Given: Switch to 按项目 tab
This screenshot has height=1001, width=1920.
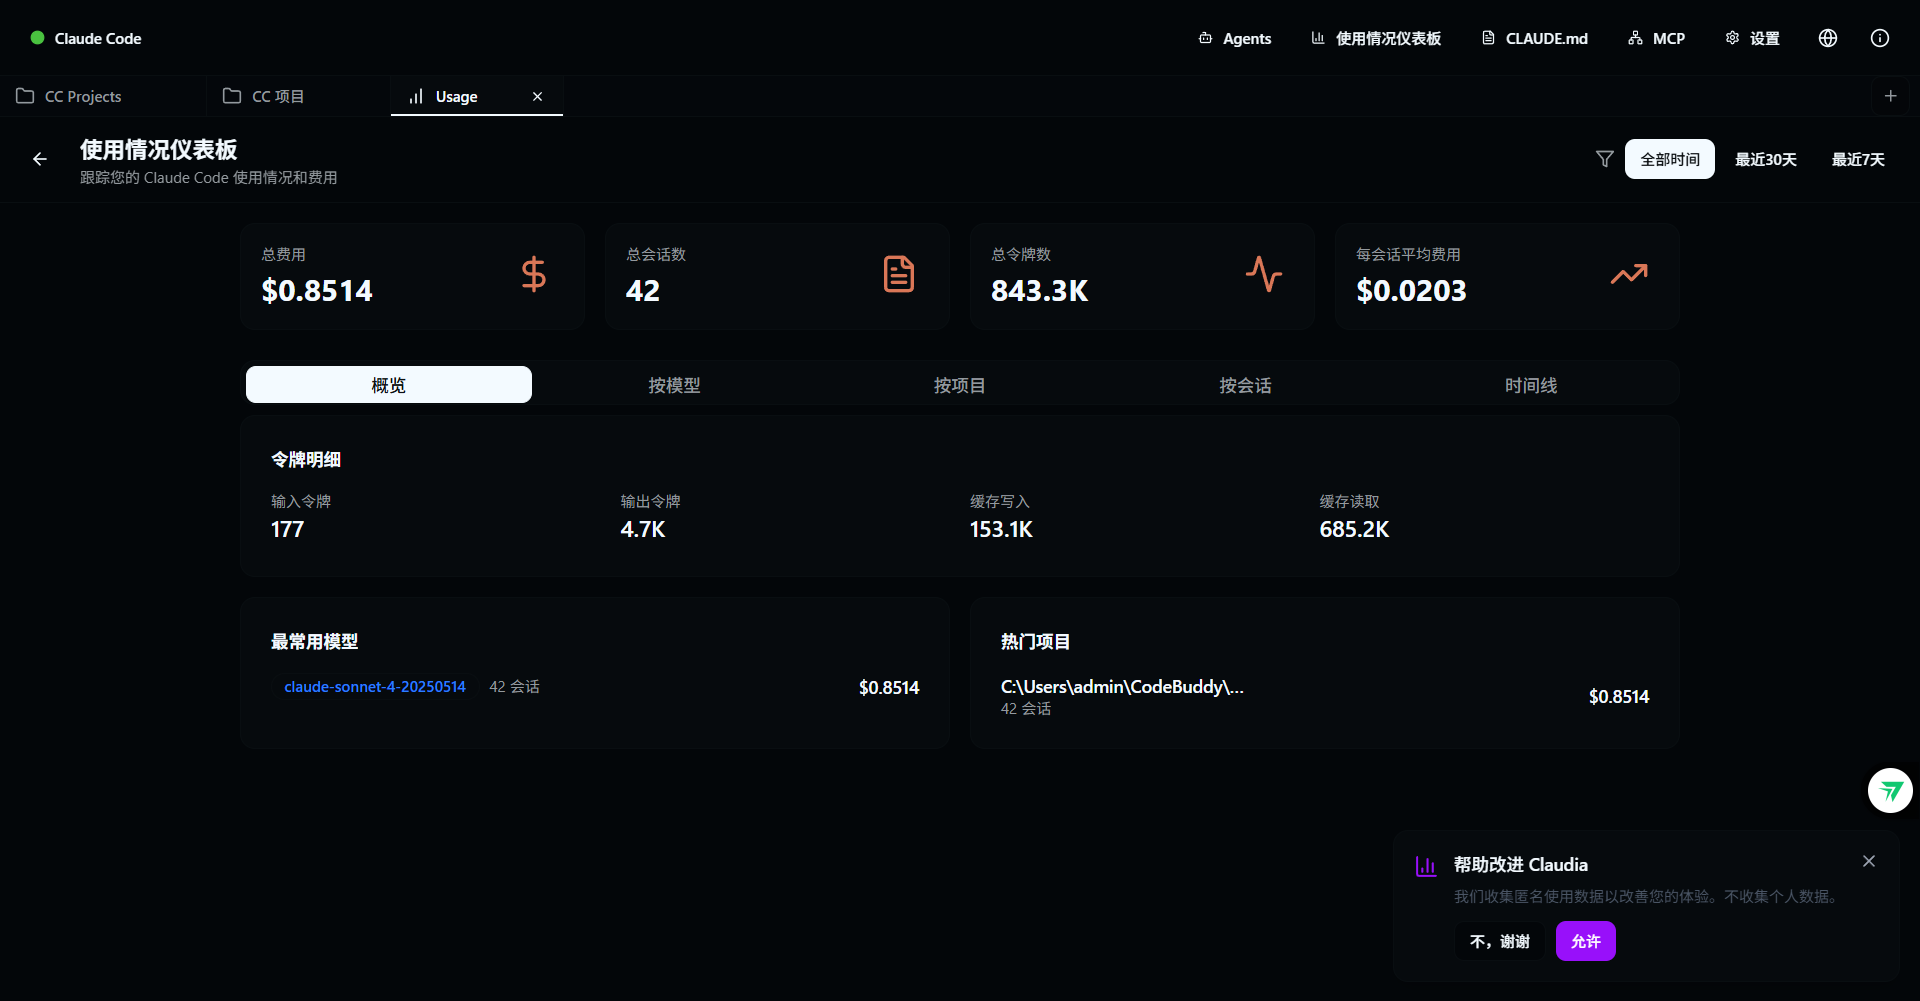Looking at the screenshot, I should (x=960, y=385).
